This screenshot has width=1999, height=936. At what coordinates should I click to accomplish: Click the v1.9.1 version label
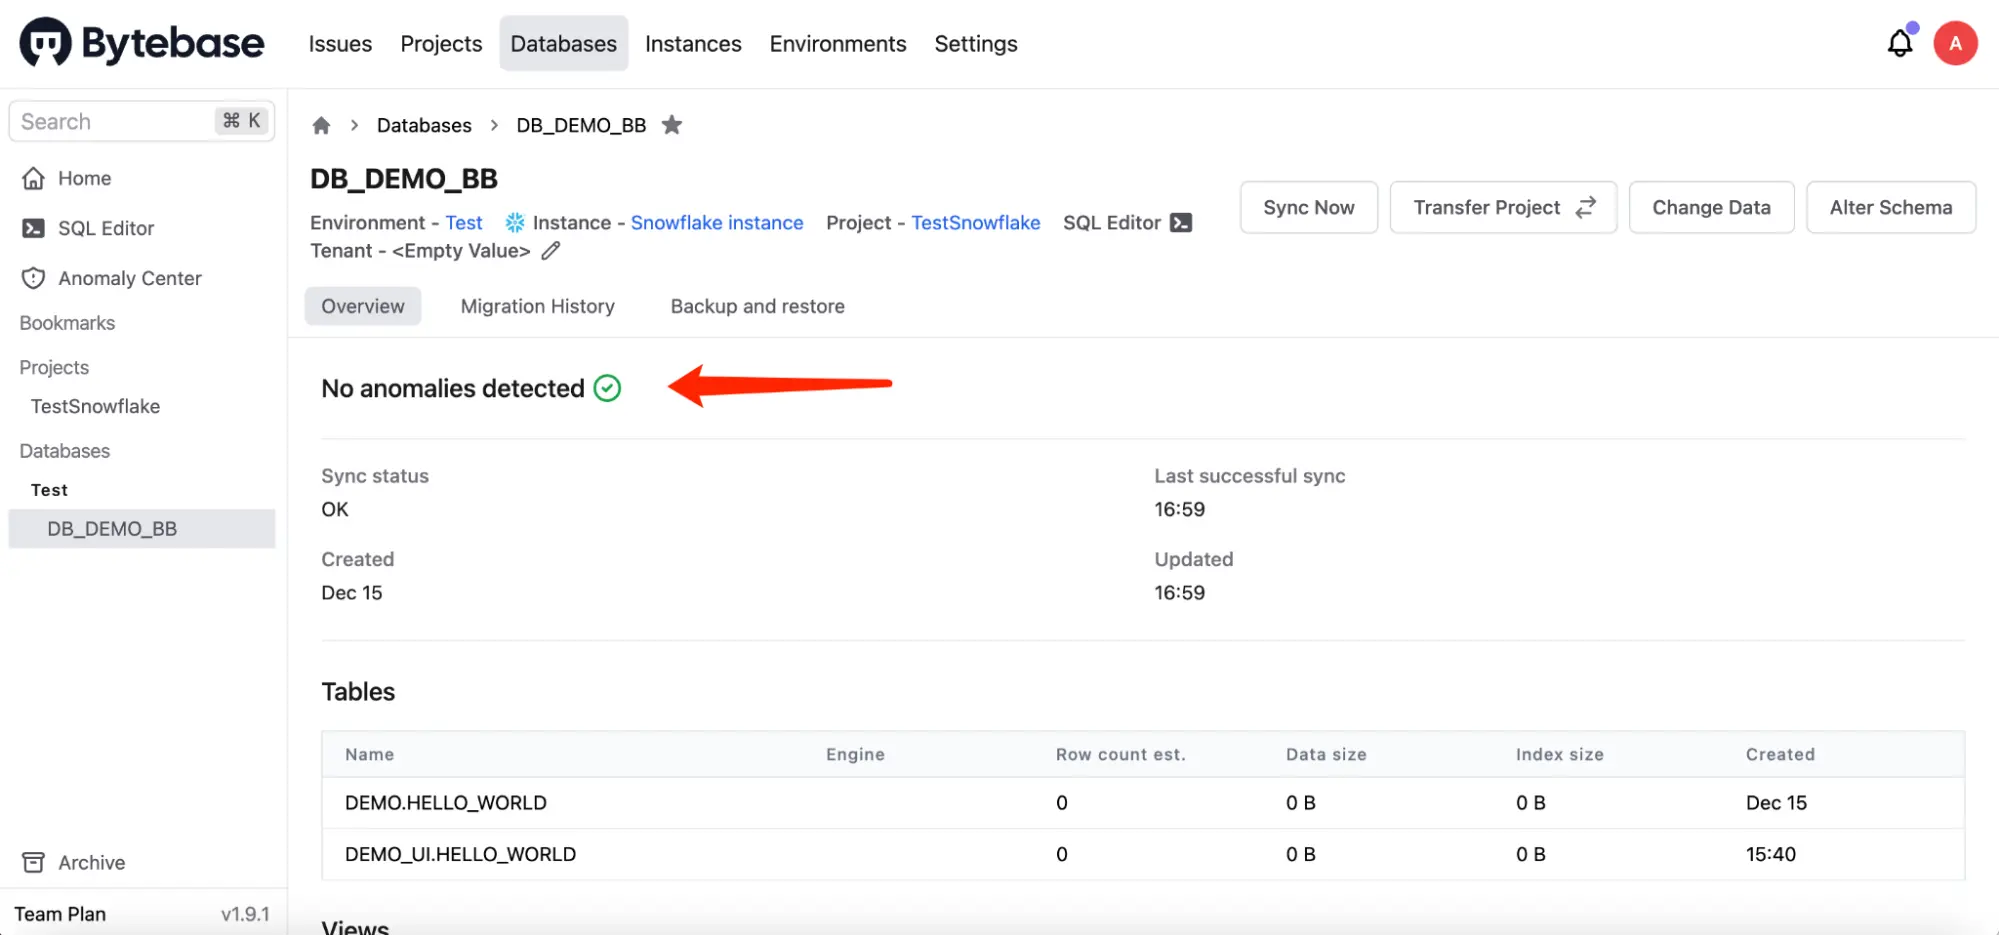click(x=245, y=914)
